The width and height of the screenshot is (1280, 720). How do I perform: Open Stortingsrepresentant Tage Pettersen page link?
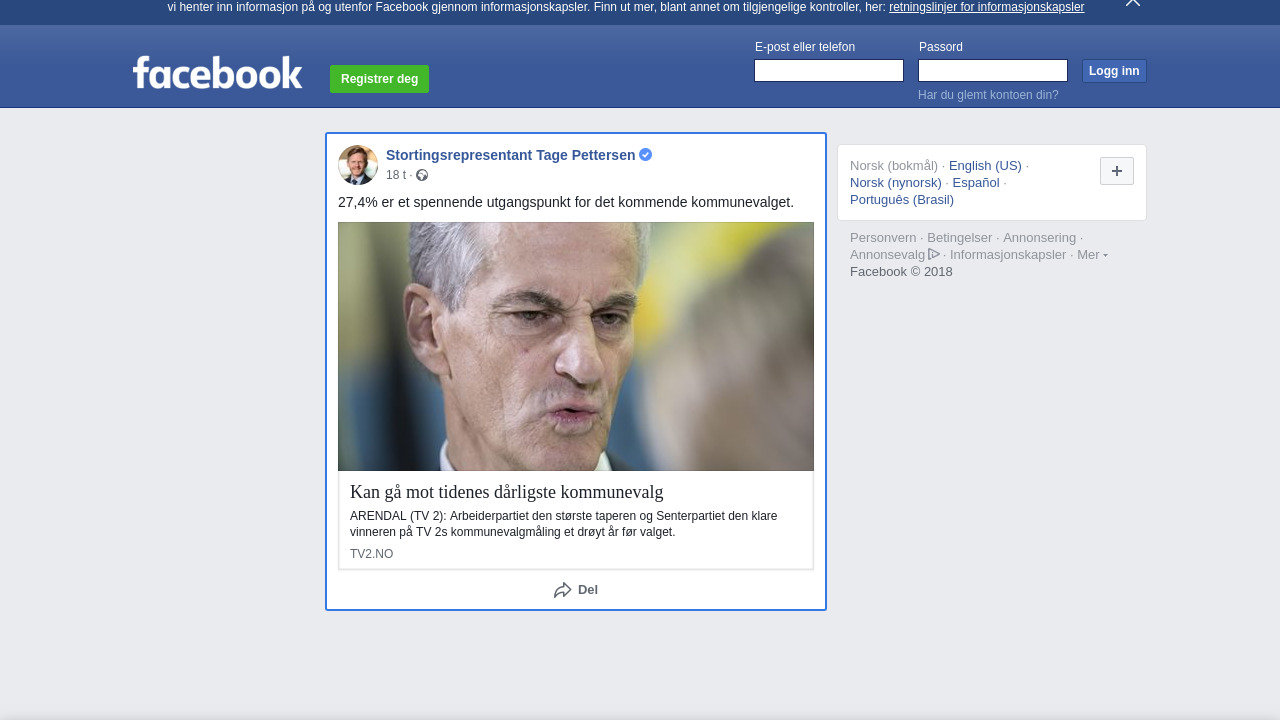510,155
